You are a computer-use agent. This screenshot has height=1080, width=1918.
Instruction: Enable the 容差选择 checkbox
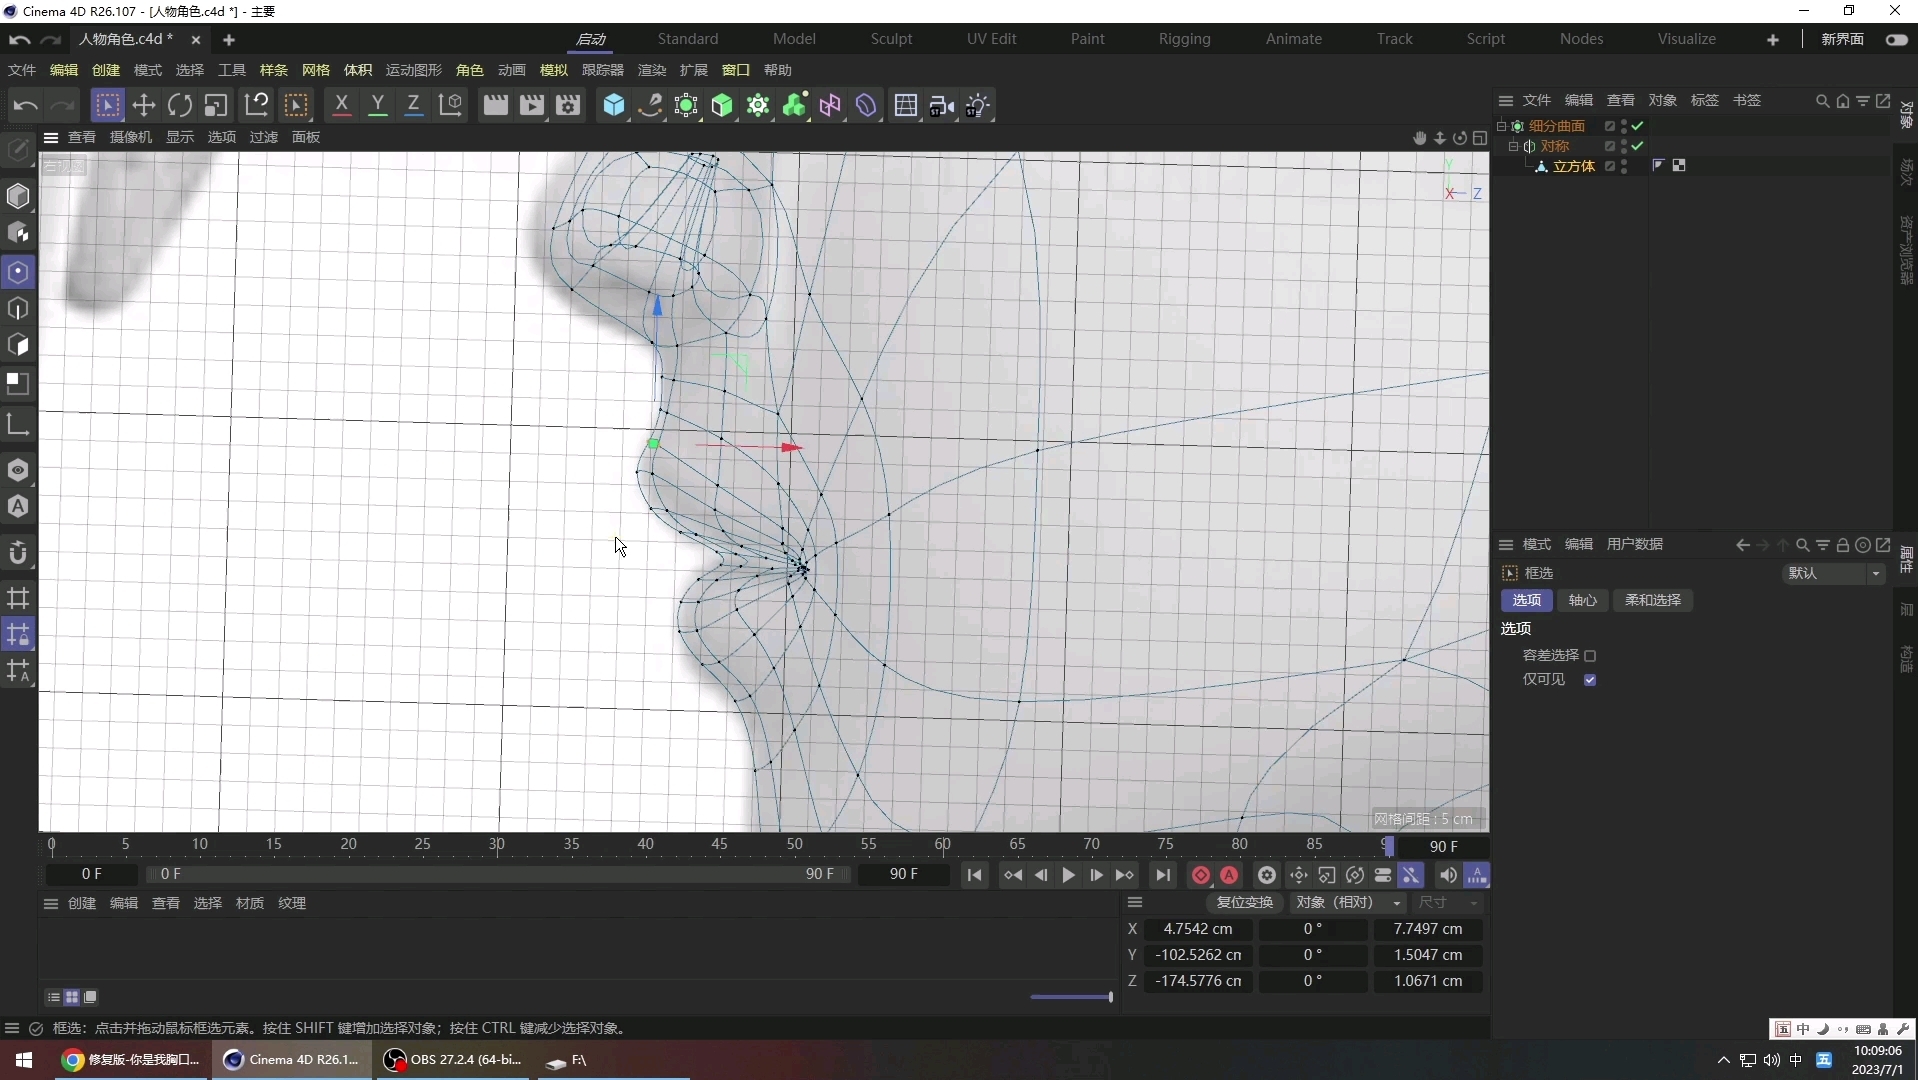pyautogui.click(x=1590, y=656)
